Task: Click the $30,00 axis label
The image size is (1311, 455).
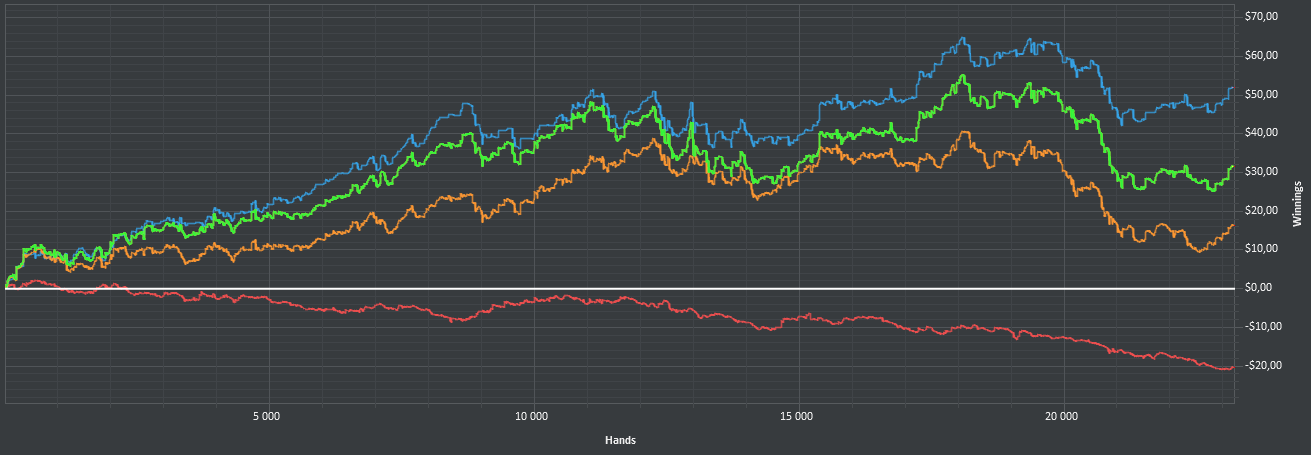Action: click(x=1261, y=171)
